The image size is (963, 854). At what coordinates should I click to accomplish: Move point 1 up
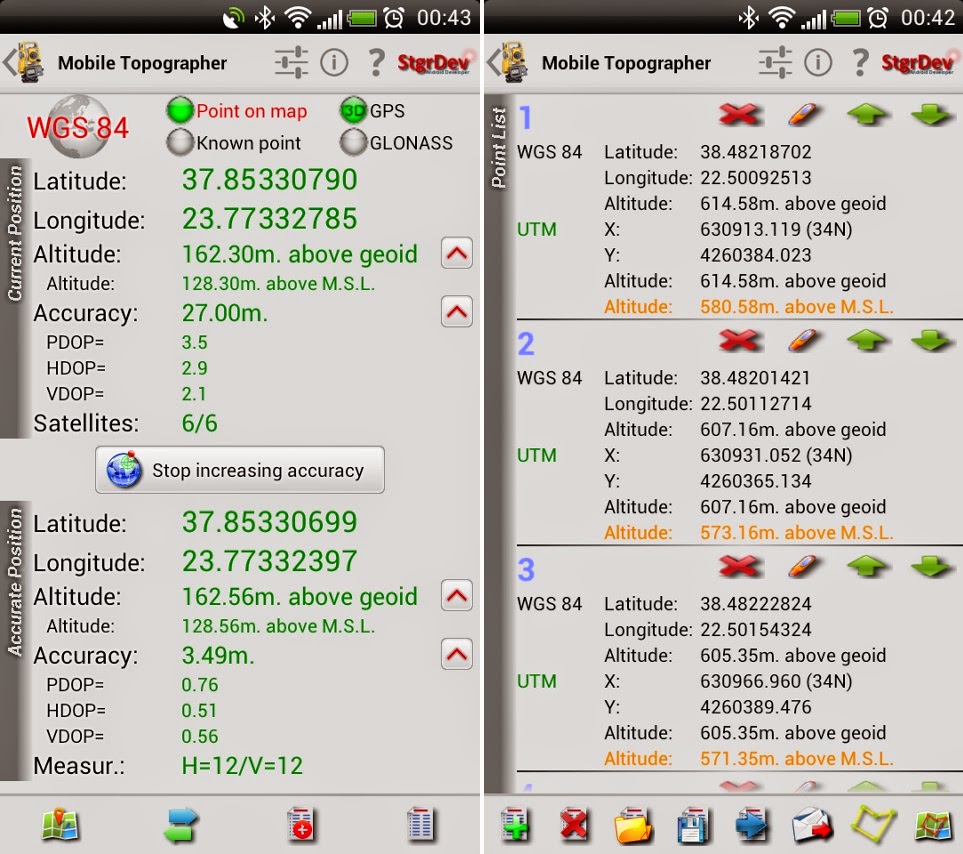tap(867, 114)
